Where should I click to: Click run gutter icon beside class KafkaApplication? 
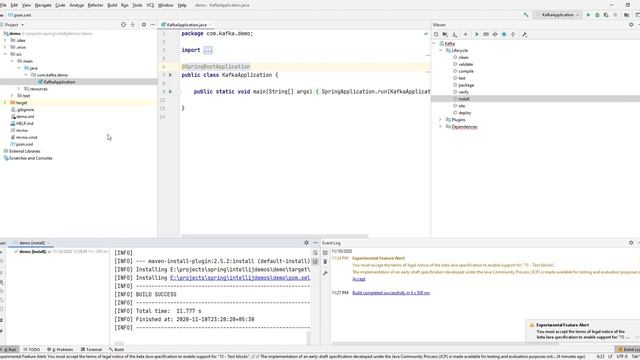171,75
